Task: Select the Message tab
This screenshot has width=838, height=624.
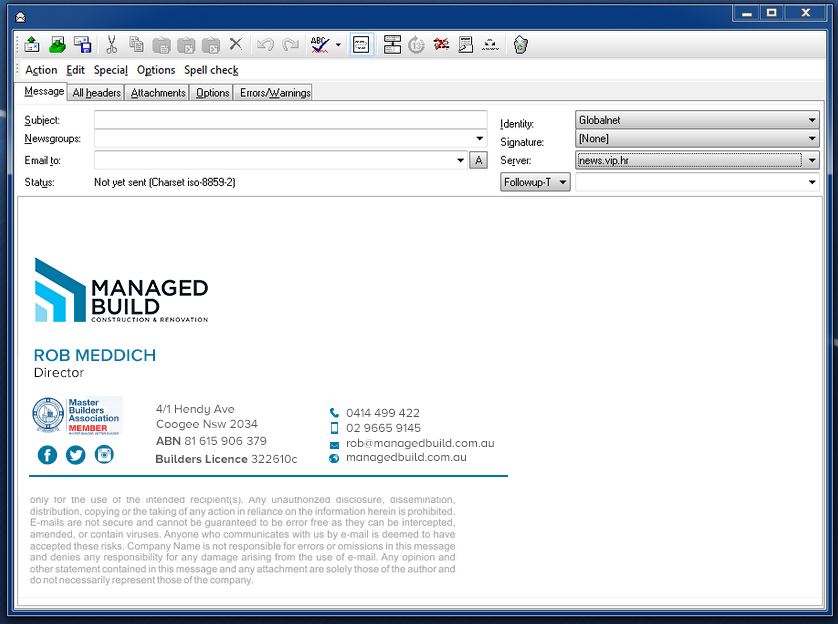Action: (x=44, y=91)
